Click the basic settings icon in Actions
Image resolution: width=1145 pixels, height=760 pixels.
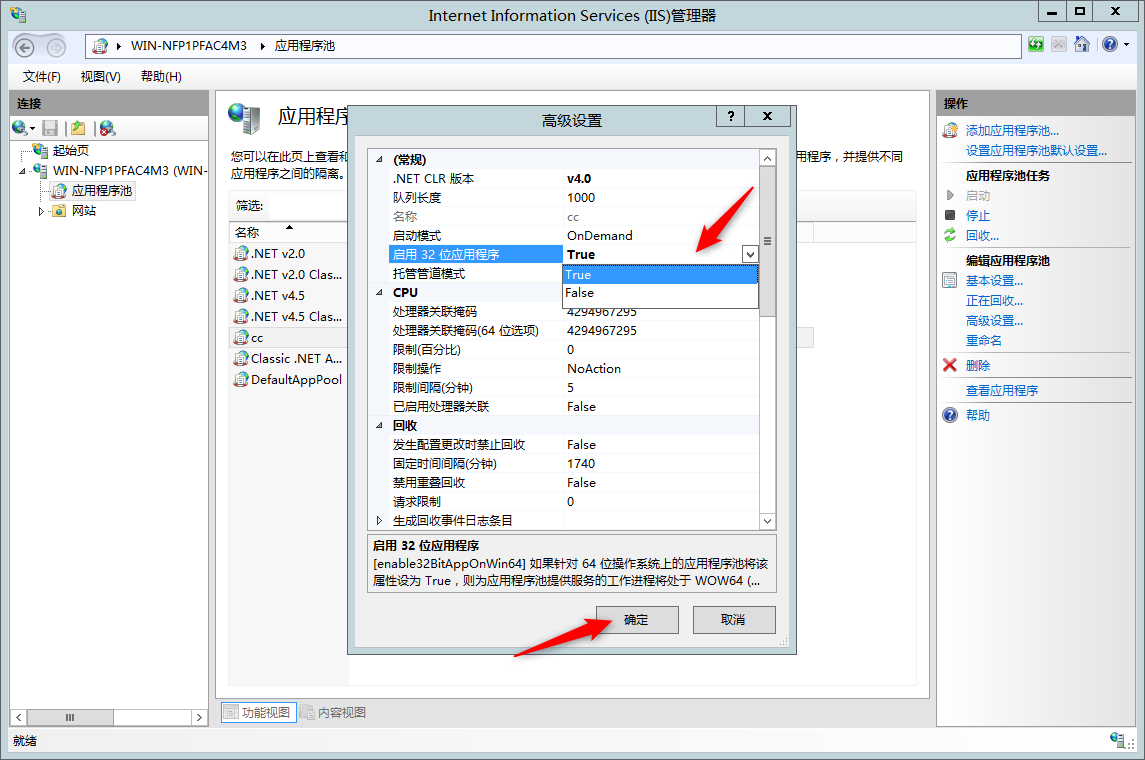tap(949, 280)
